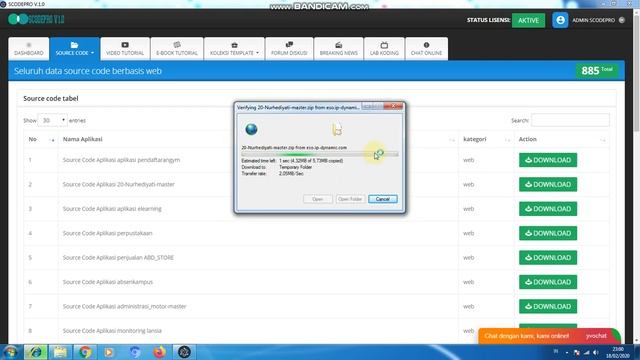This screenshot has height=360, width=640.
Task: Open Internet Explorer from taskbar
Action: coord(35,352)
